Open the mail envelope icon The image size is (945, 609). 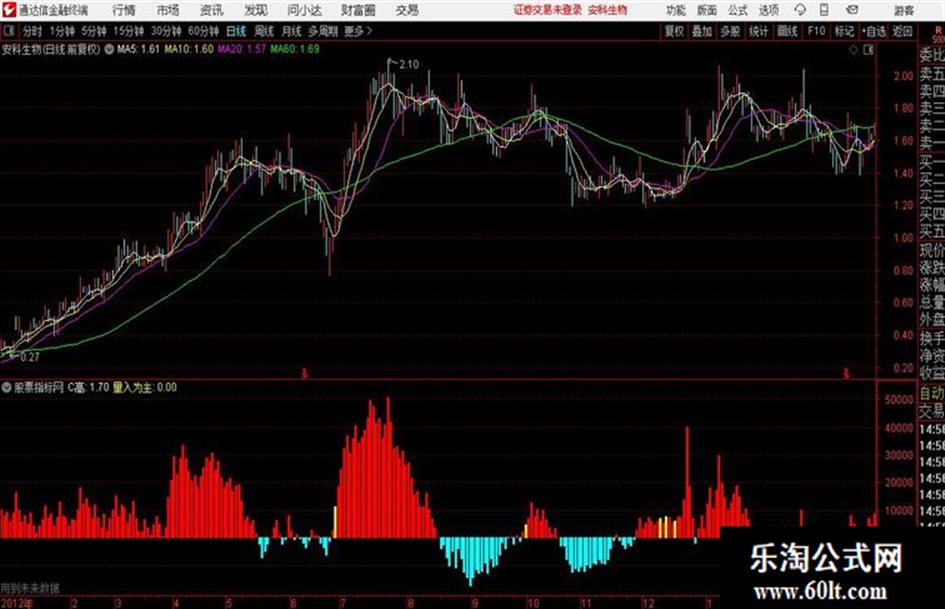[x=852, y=10]
